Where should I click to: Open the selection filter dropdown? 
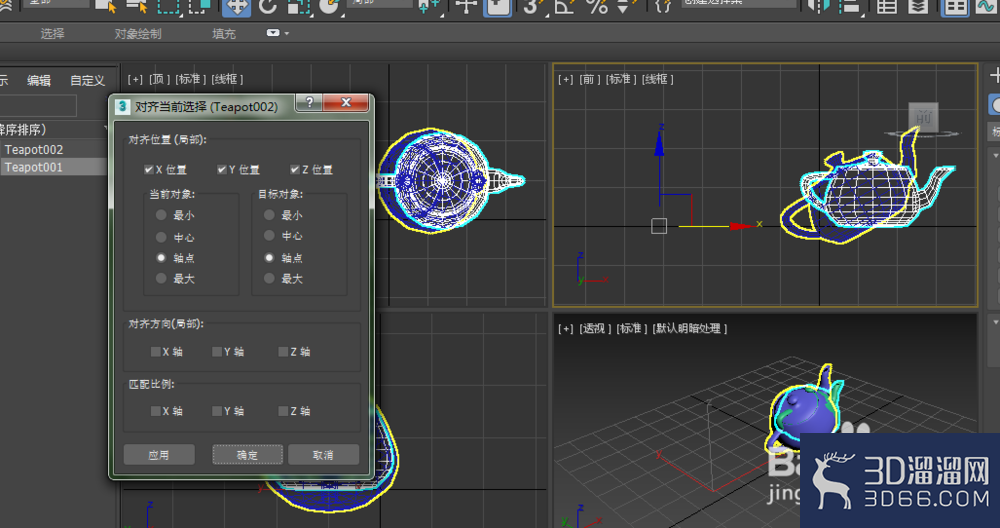[56, 3]
